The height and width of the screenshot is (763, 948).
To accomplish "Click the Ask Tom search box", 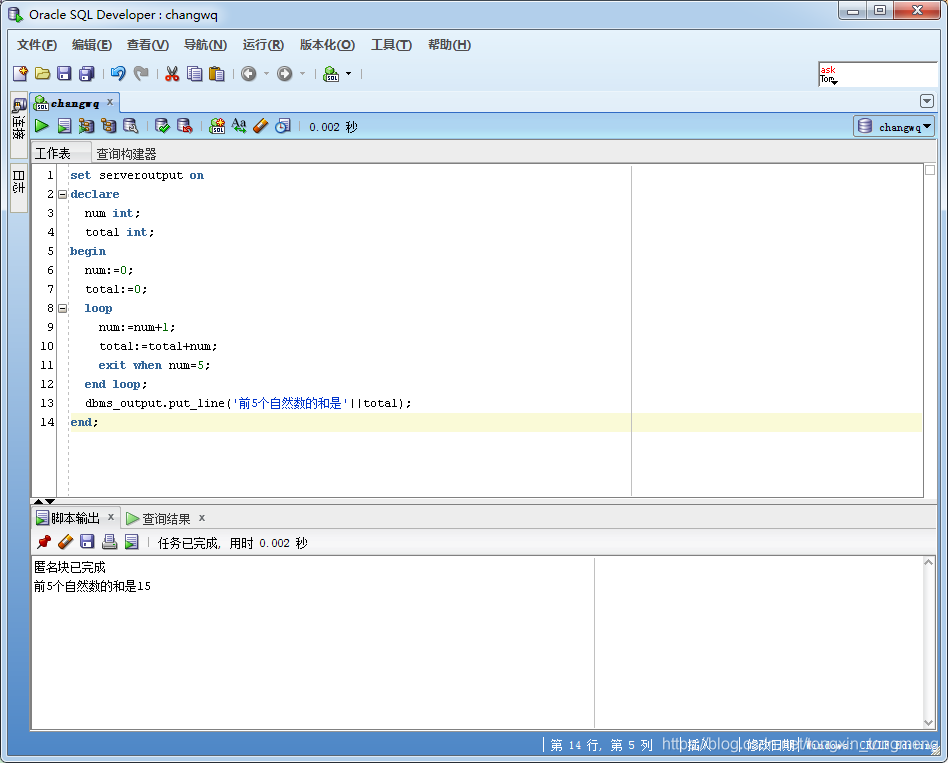I will click(x=877, y=74).
